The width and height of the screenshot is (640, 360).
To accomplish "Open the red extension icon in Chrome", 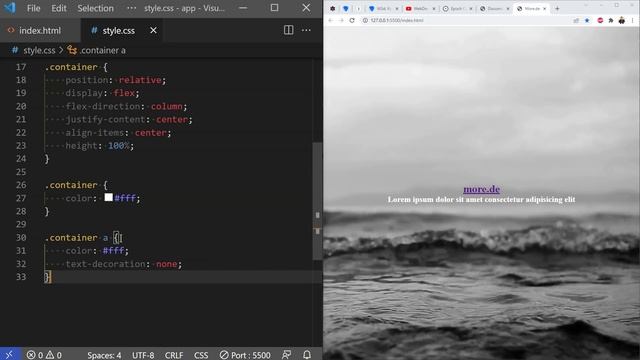I will point(600,20).
